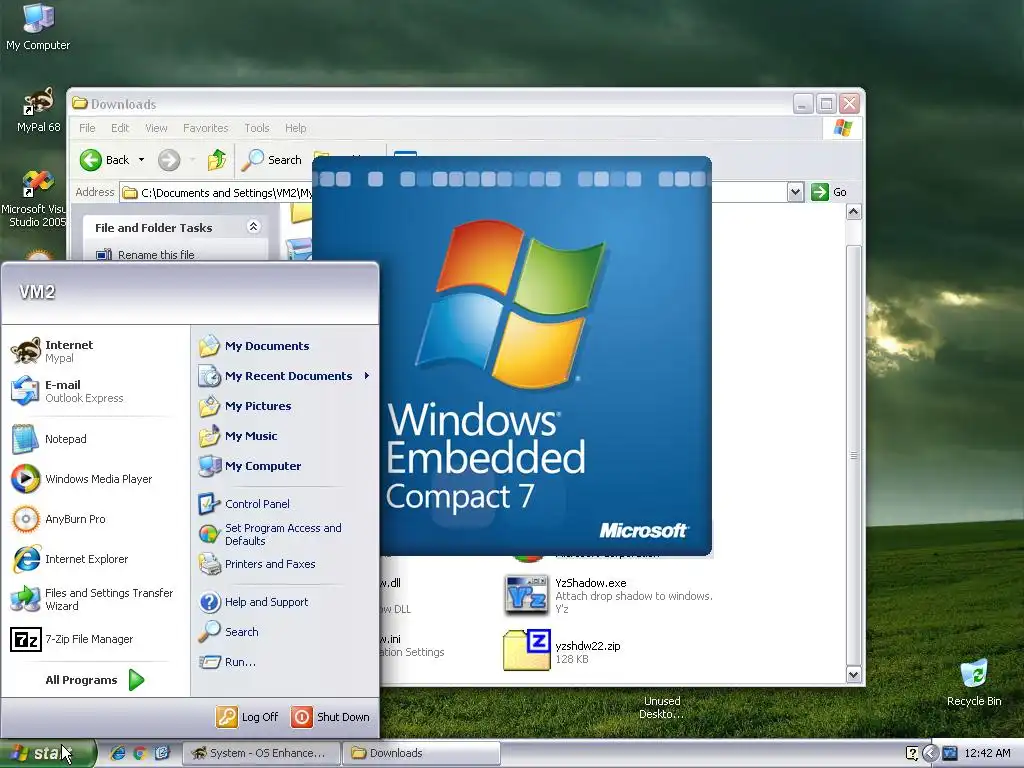Image resolution: width=1024 pixels, height=768 pixels.
Task: Click the Start button
Action: click(x=47, y=753)
